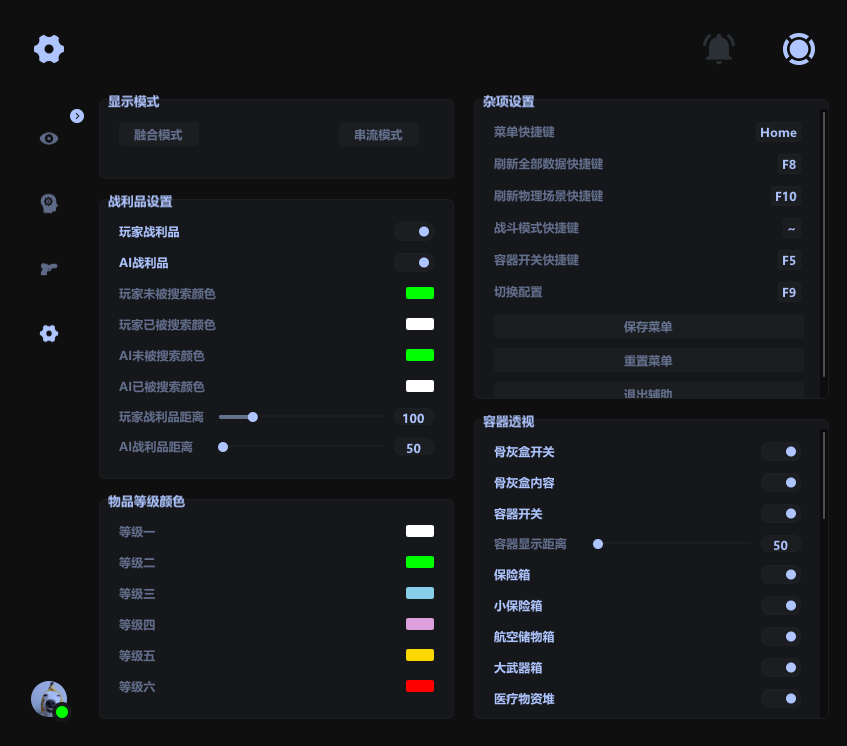Viewport: 847px width, 746px height.
Task: Change the 切换配置 F9 key binding
Action: tap(789, 293)
